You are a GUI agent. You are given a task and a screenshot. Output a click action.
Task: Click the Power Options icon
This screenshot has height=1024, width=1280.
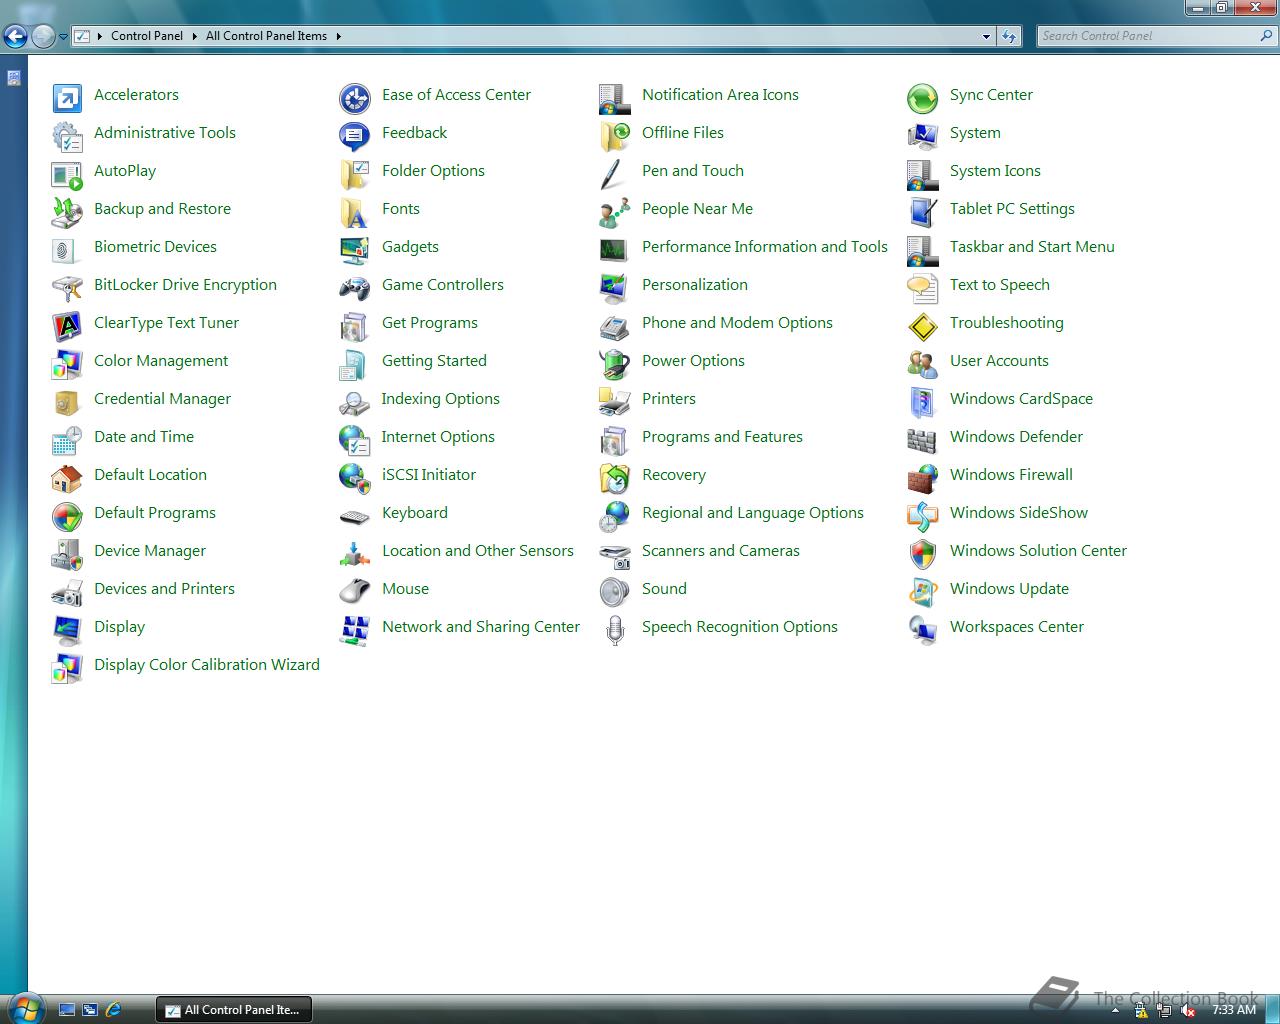click(x=615, y=363)
